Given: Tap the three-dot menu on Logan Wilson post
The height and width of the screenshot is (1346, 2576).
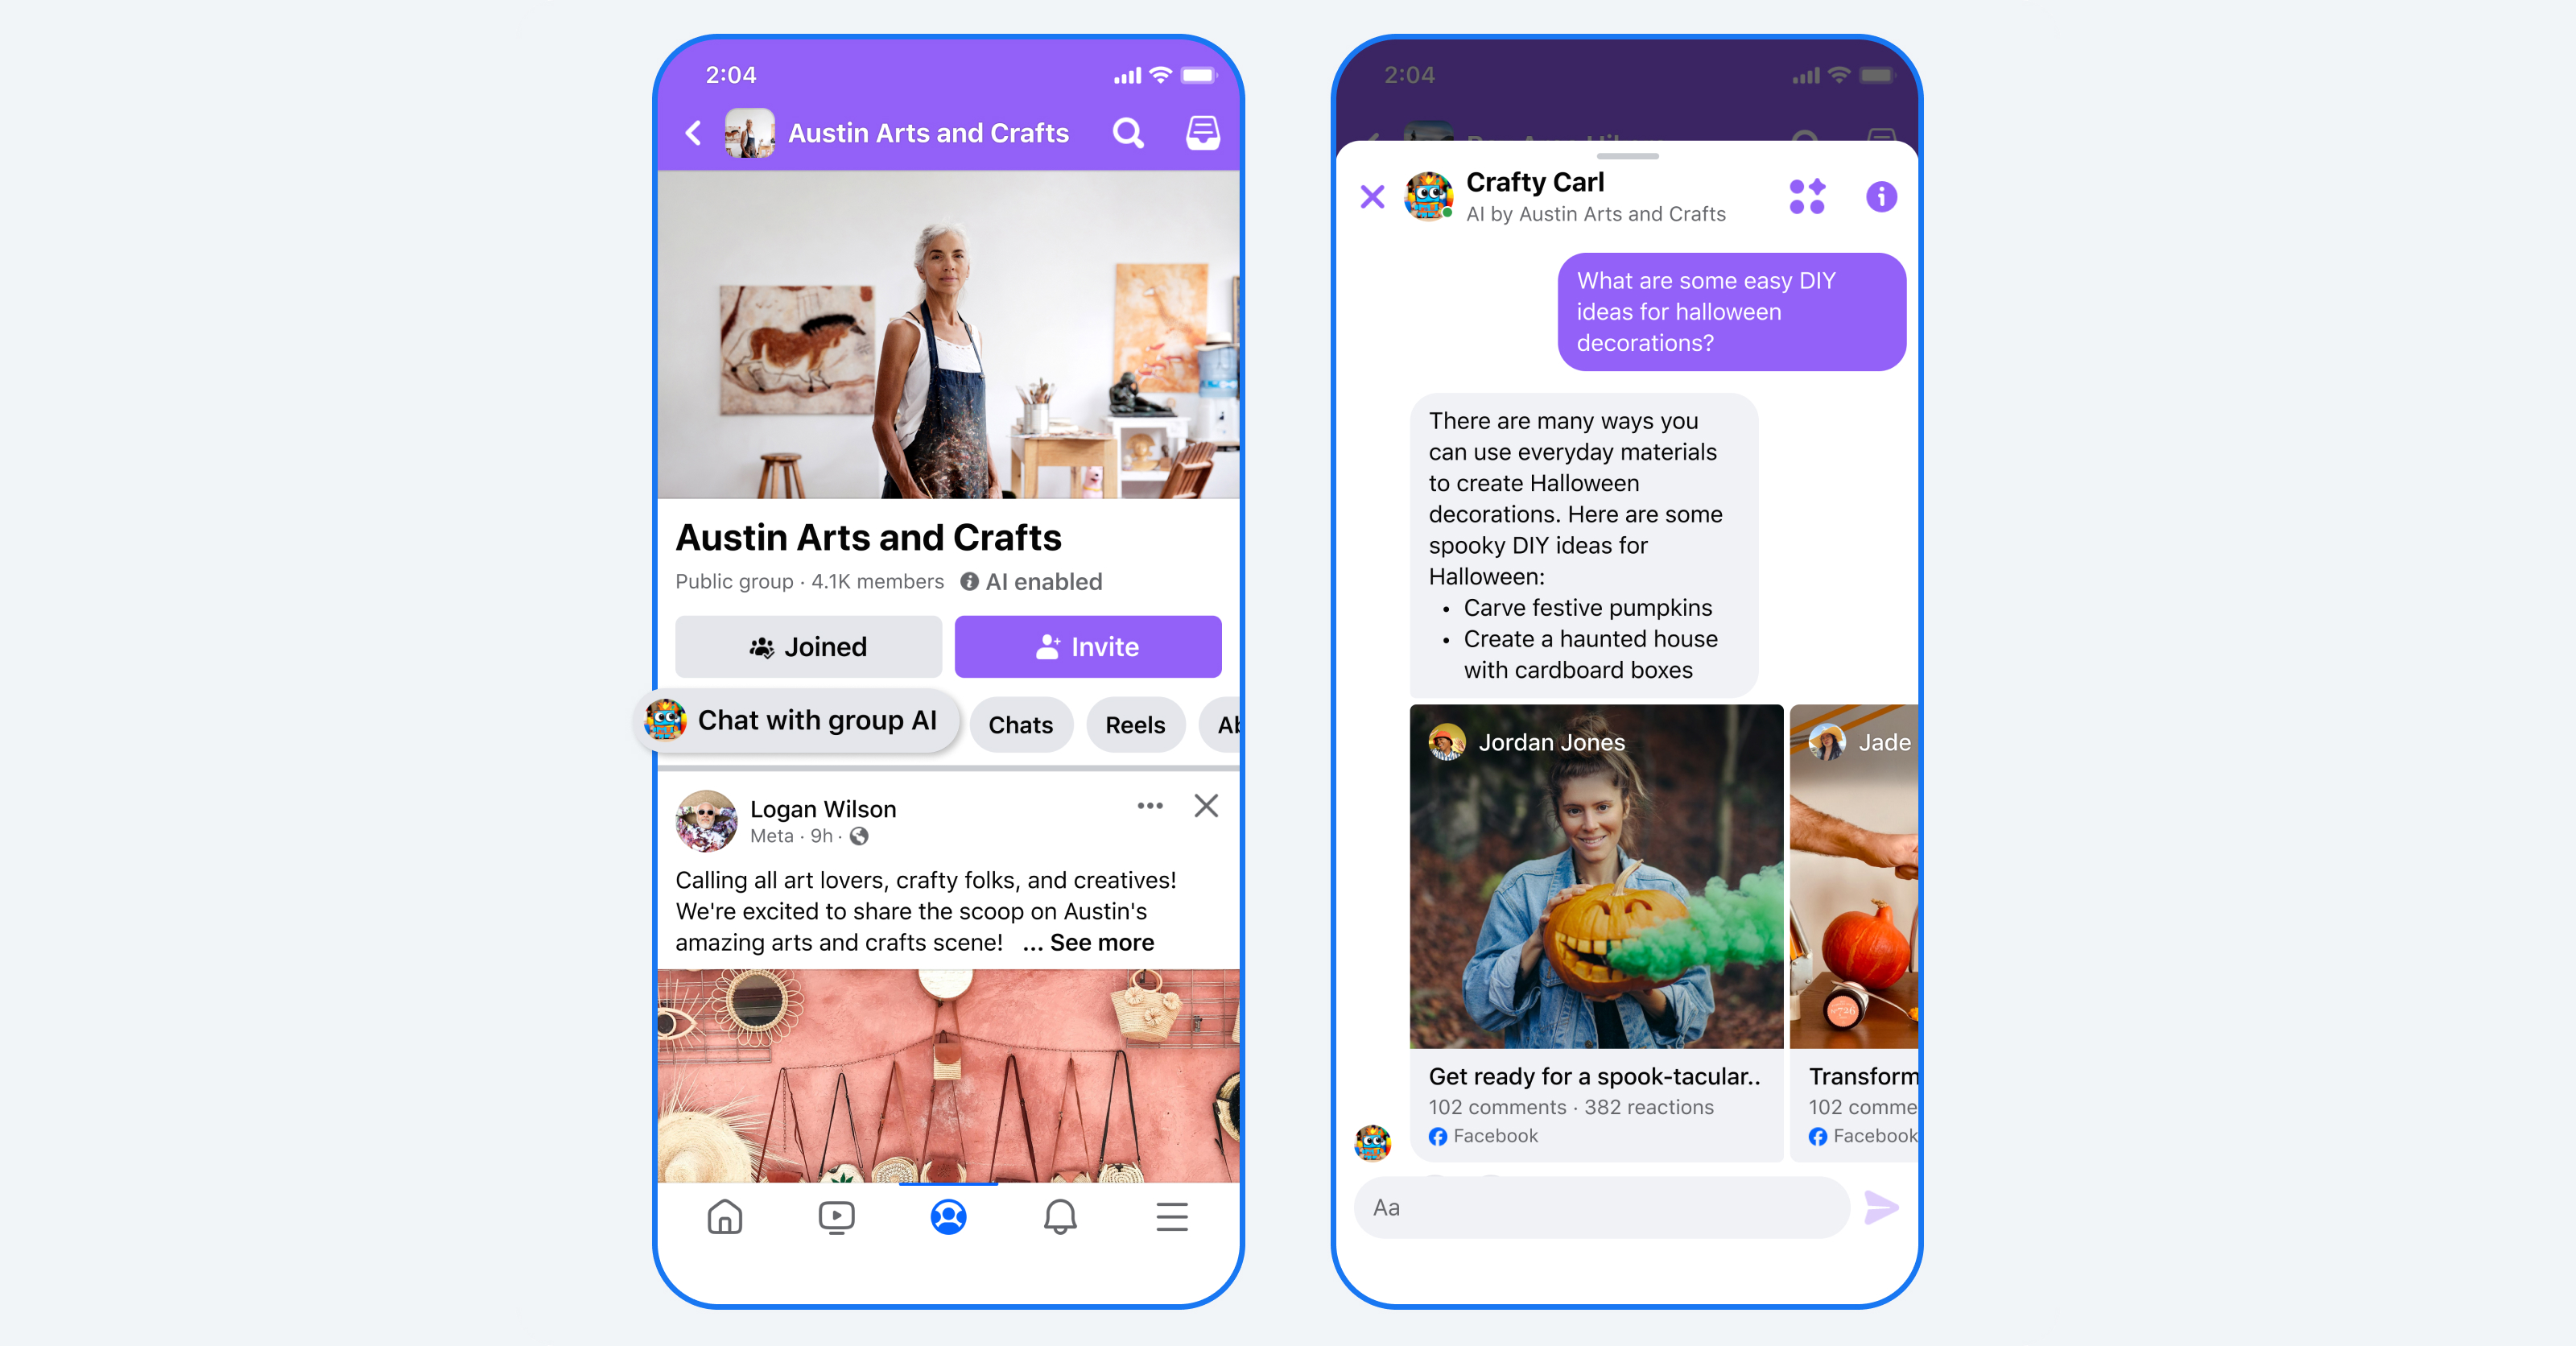Looking at the screenshot, I should pyautogui.click(x=1150, y=806).
